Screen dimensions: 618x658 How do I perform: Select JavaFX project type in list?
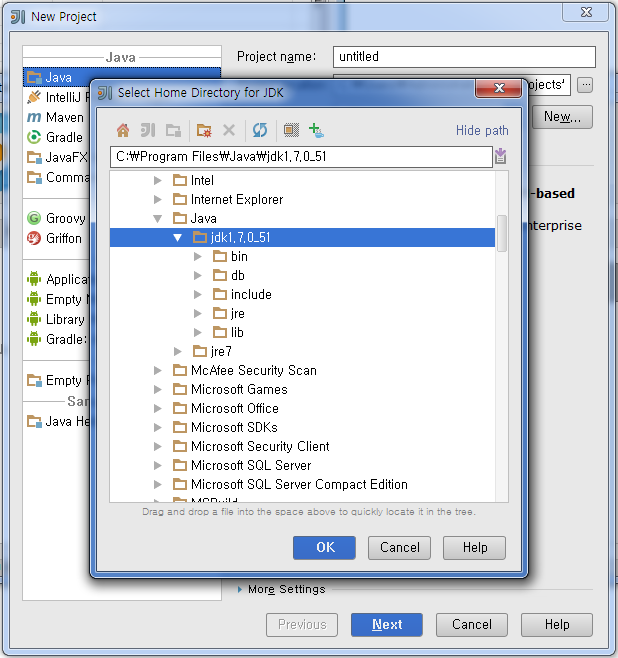pos(57,157)
